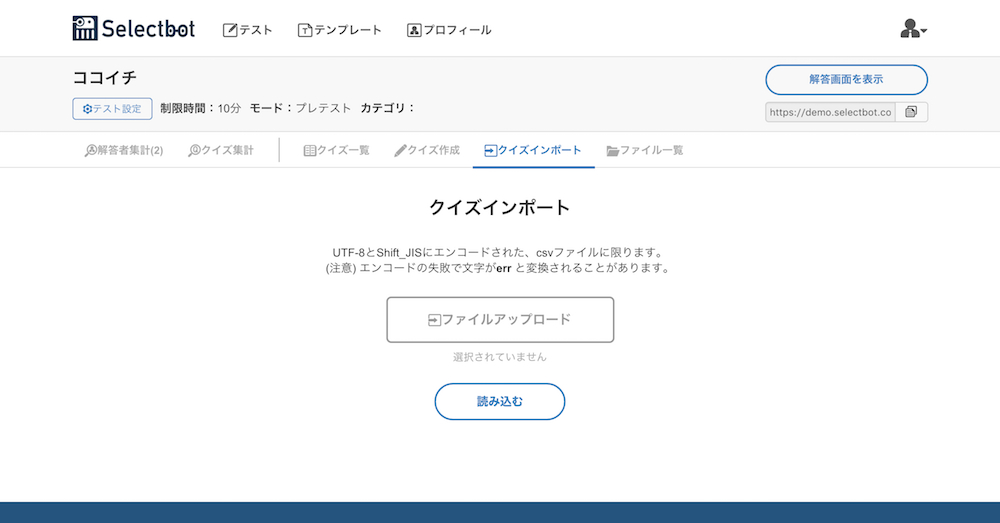The image size is (1000, 523).
Task: Expand the user account dropdown
Action: pos(913,29)
